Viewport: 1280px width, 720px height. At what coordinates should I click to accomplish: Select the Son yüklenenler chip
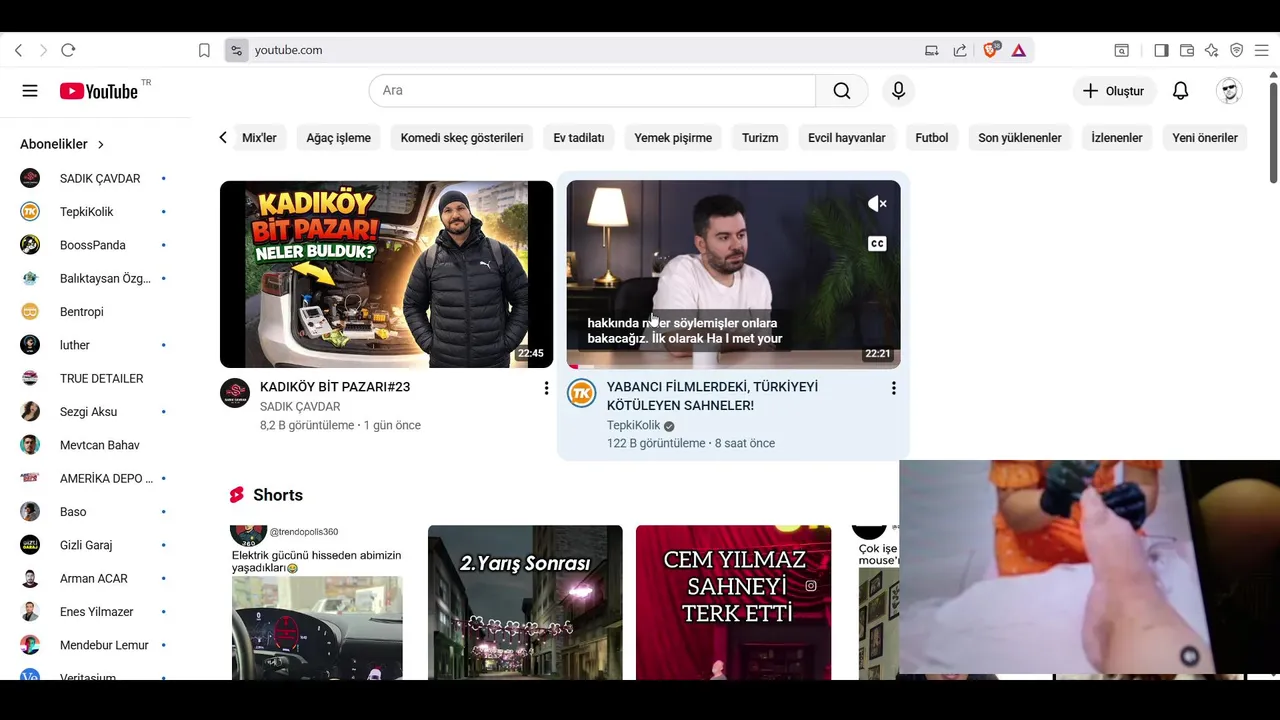(1020, 138)
